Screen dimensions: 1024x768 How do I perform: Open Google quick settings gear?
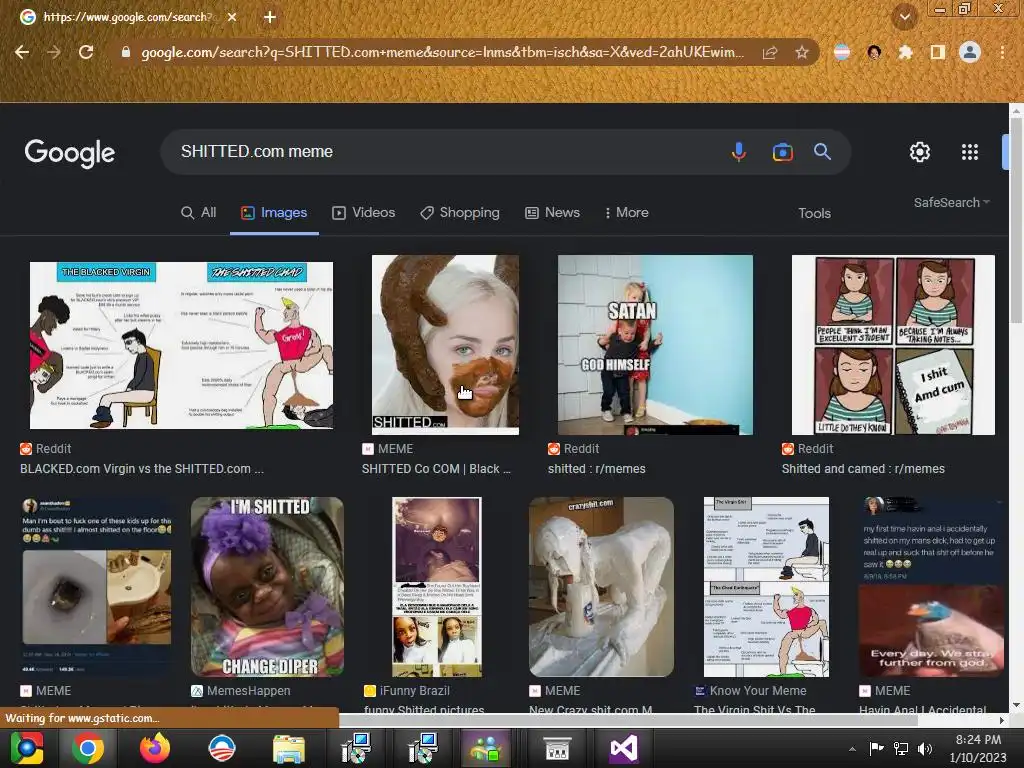pyautogui.click(x=920, y=152)
